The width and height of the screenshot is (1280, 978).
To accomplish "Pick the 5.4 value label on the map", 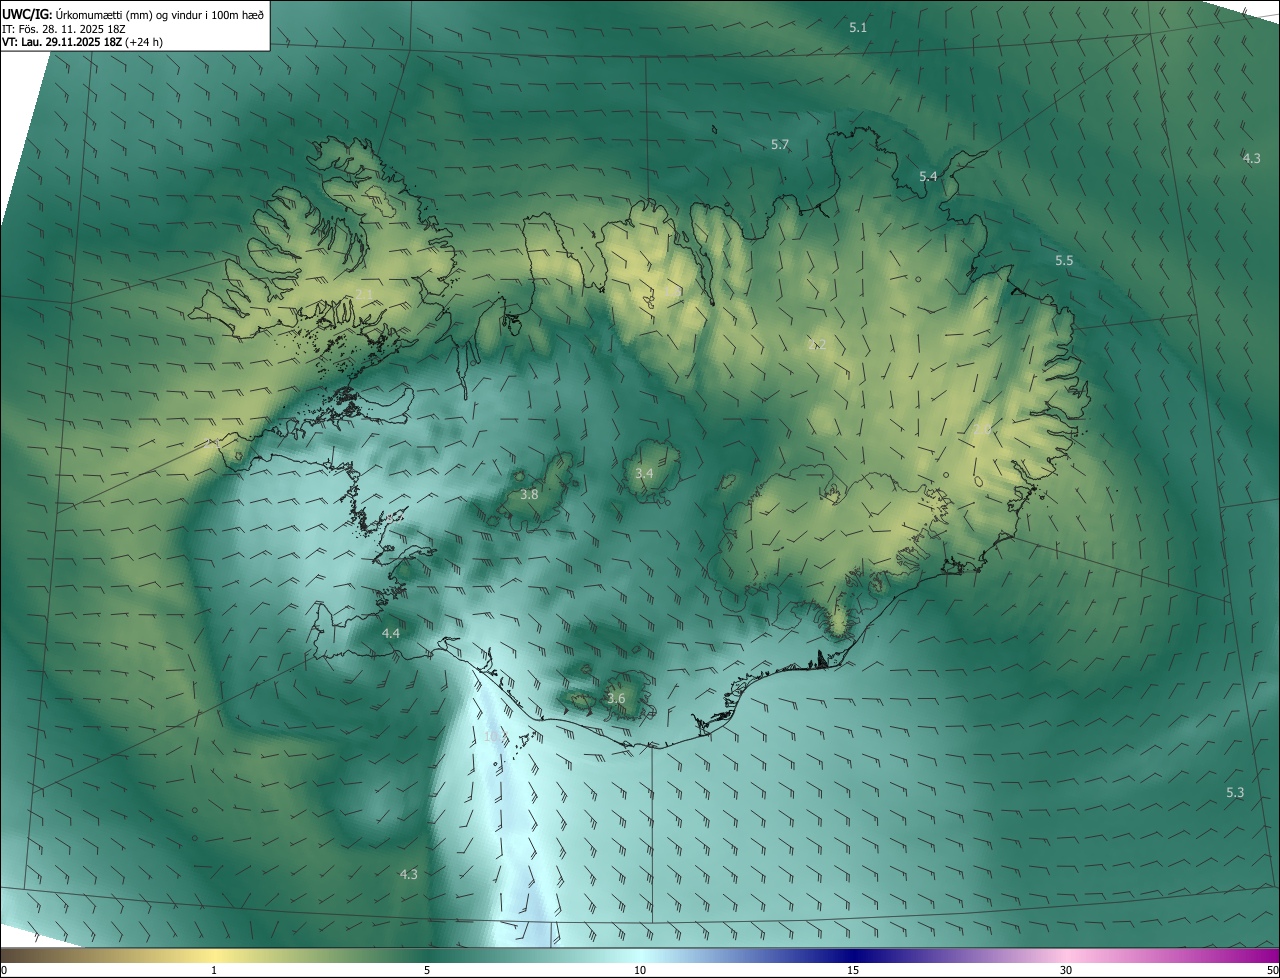I will pos(928,176).
